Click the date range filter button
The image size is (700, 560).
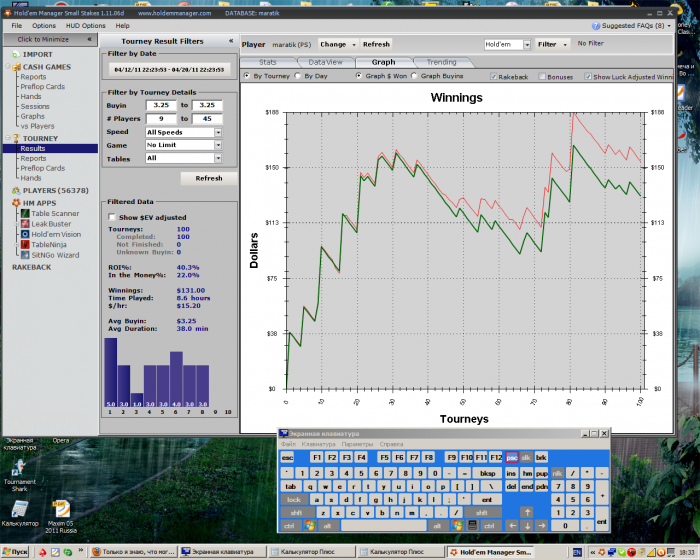click(x=169, y=70)
